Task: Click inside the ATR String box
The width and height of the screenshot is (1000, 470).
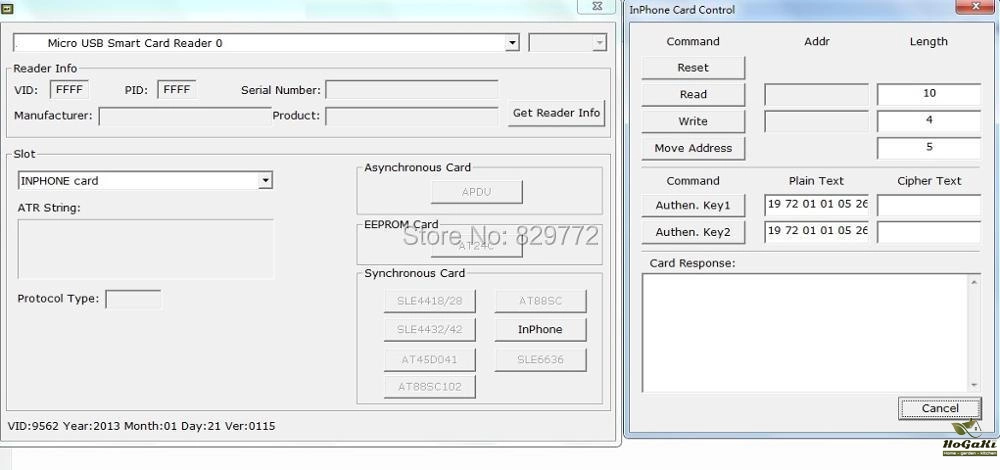Action: coord(145,249)
